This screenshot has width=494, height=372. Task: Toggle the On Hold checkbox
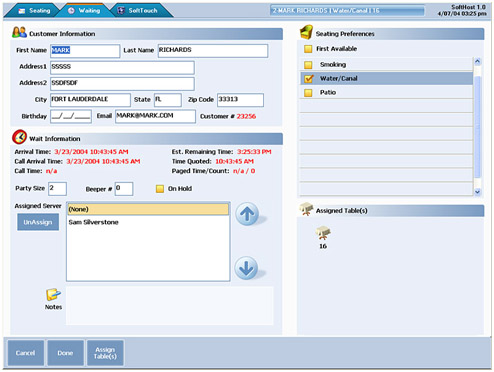coord(160,189)
